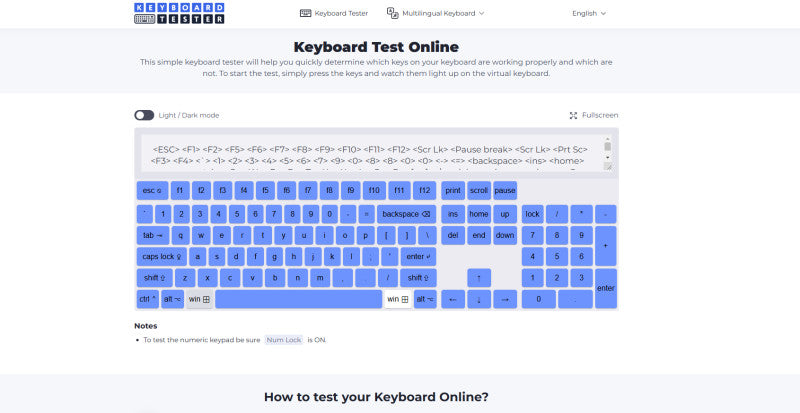
Task: Click the scroll key
Action: tap(479, 190)
